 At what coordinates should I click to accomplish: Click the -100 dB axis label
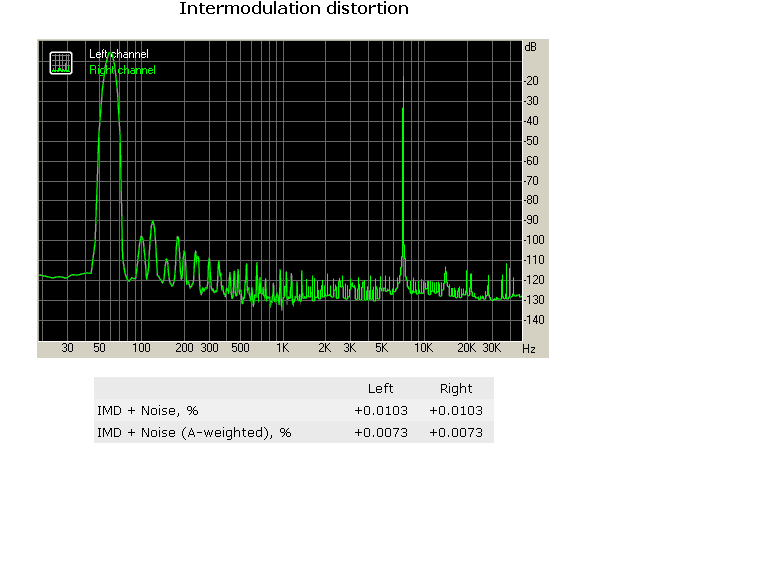[x=534, y=240]
